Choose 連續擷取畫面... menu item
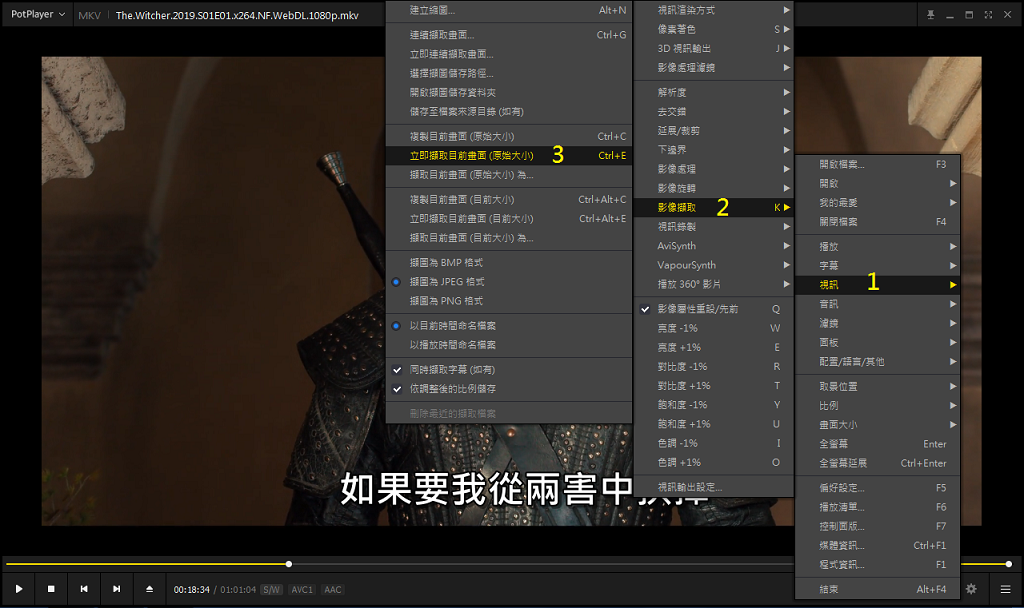1024x608 pixels. 509,35
